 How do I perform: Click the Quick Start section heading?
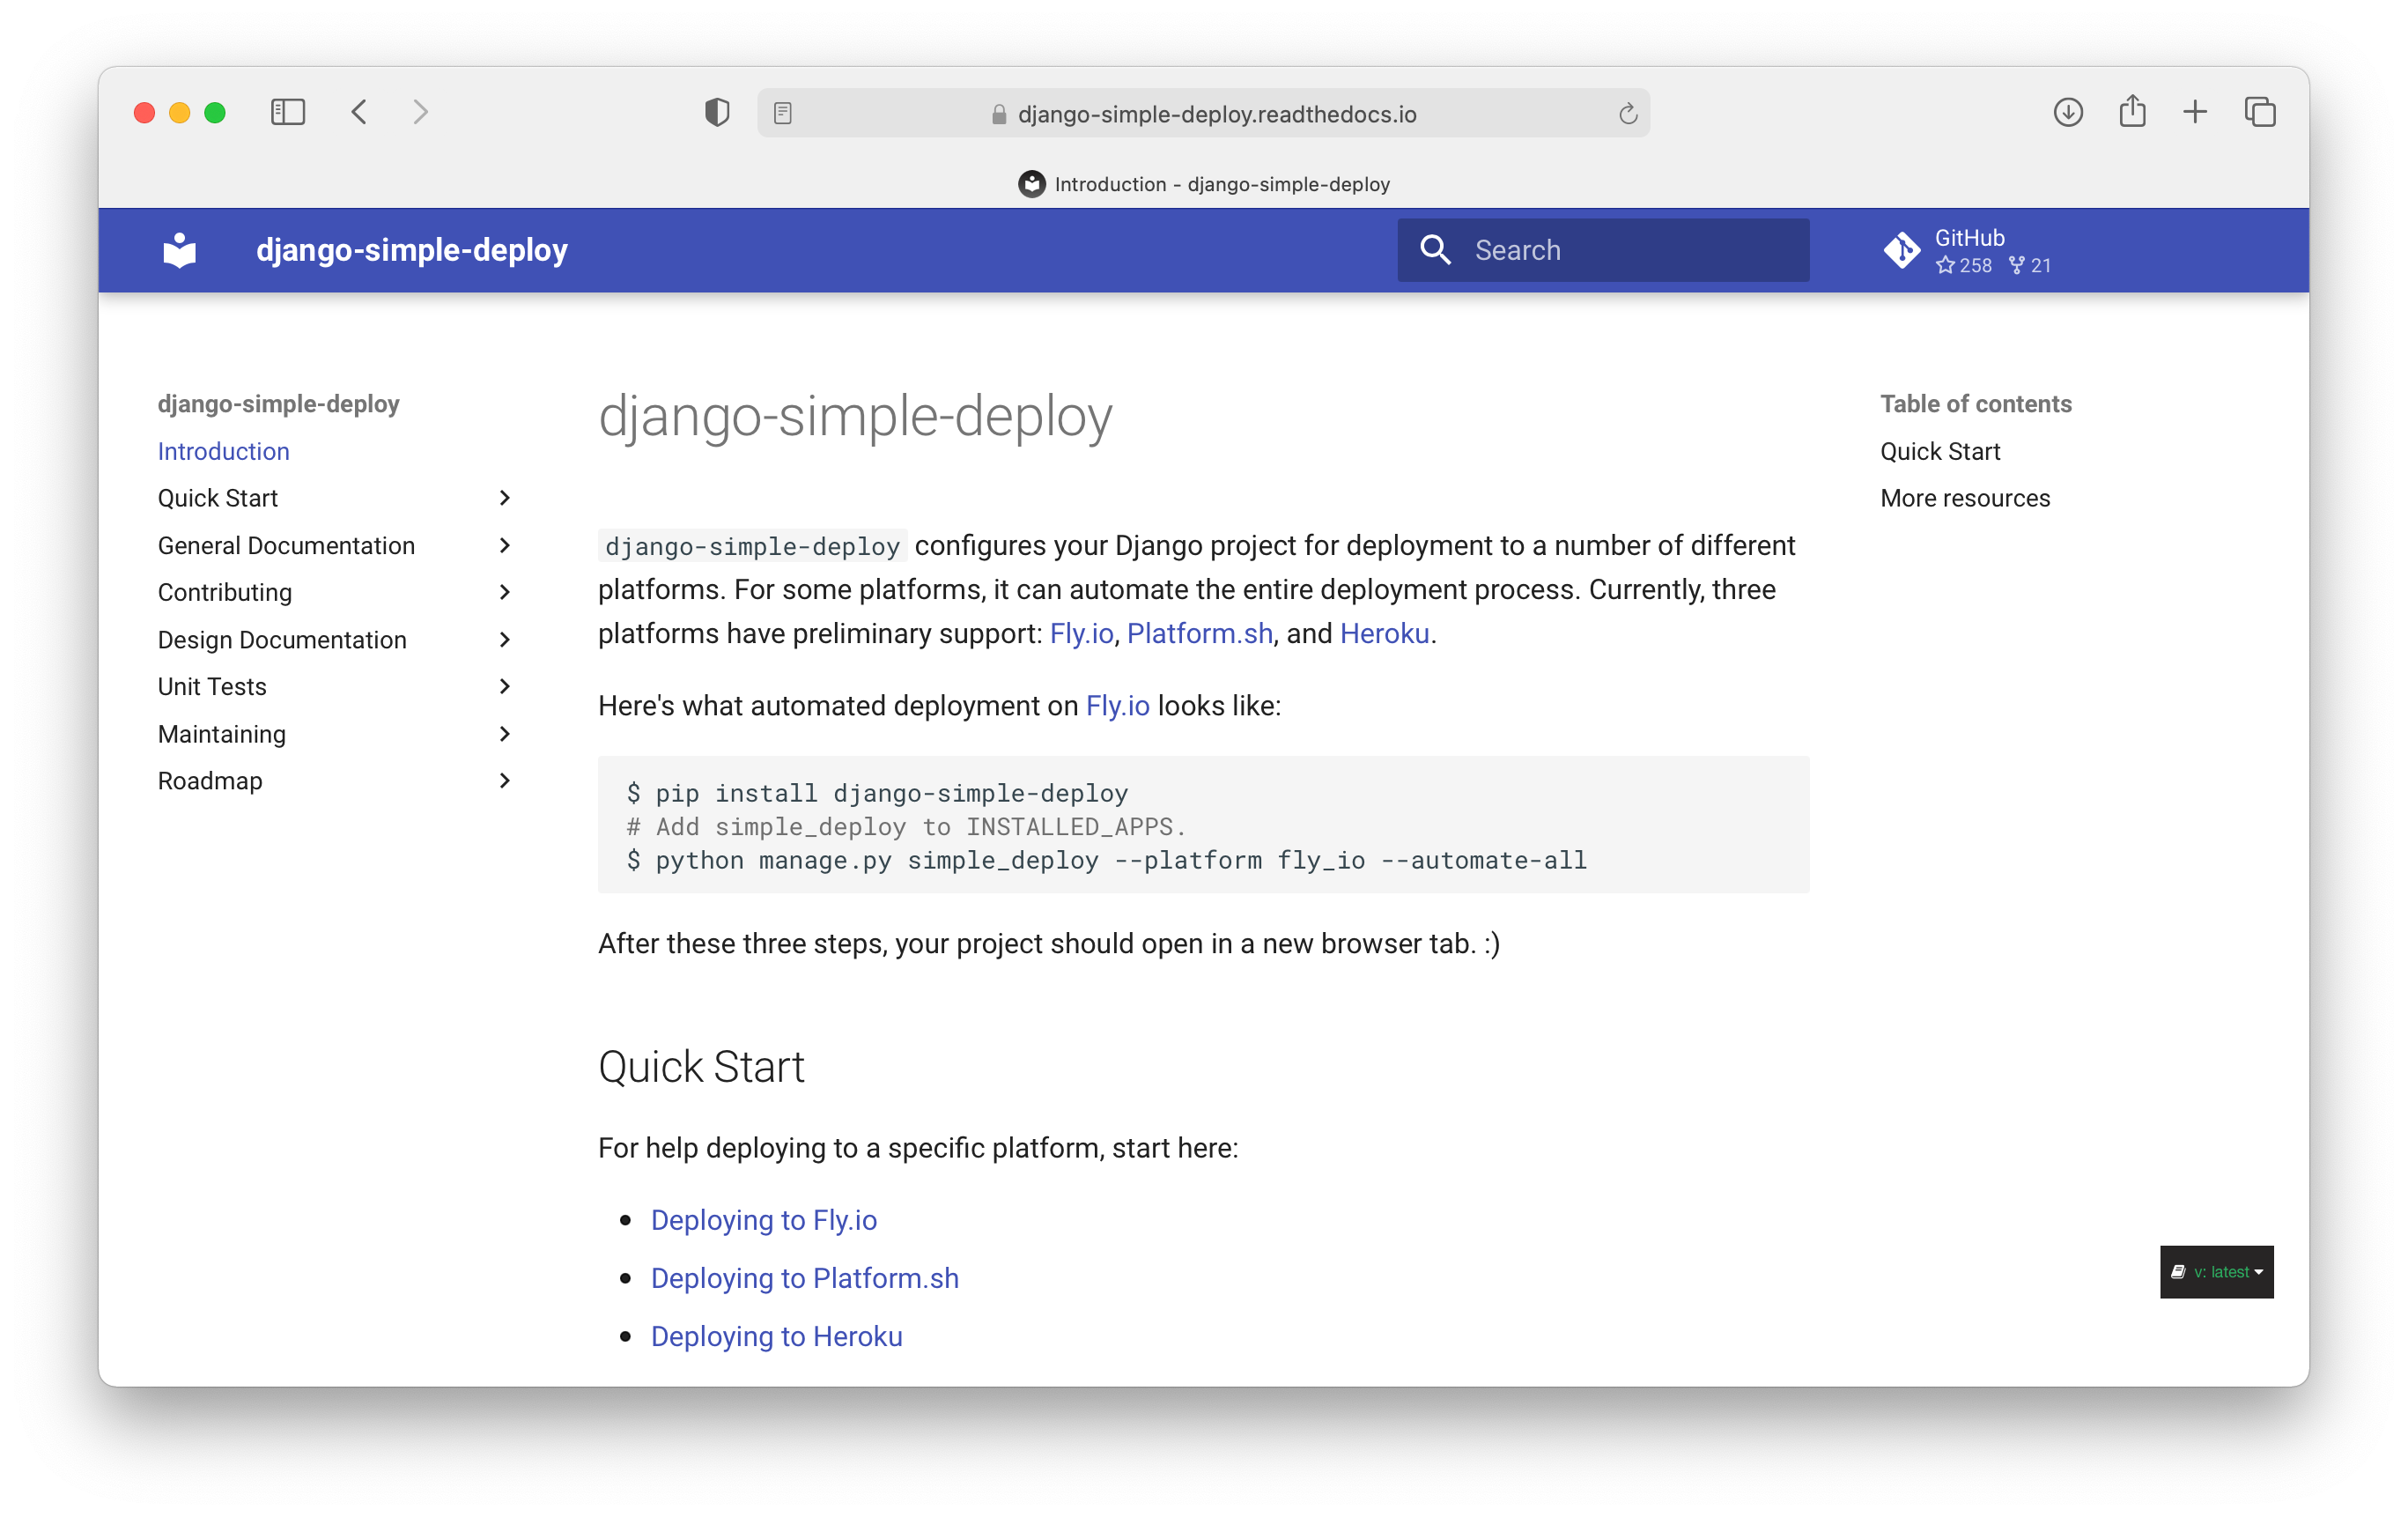tap(701, 1066)
